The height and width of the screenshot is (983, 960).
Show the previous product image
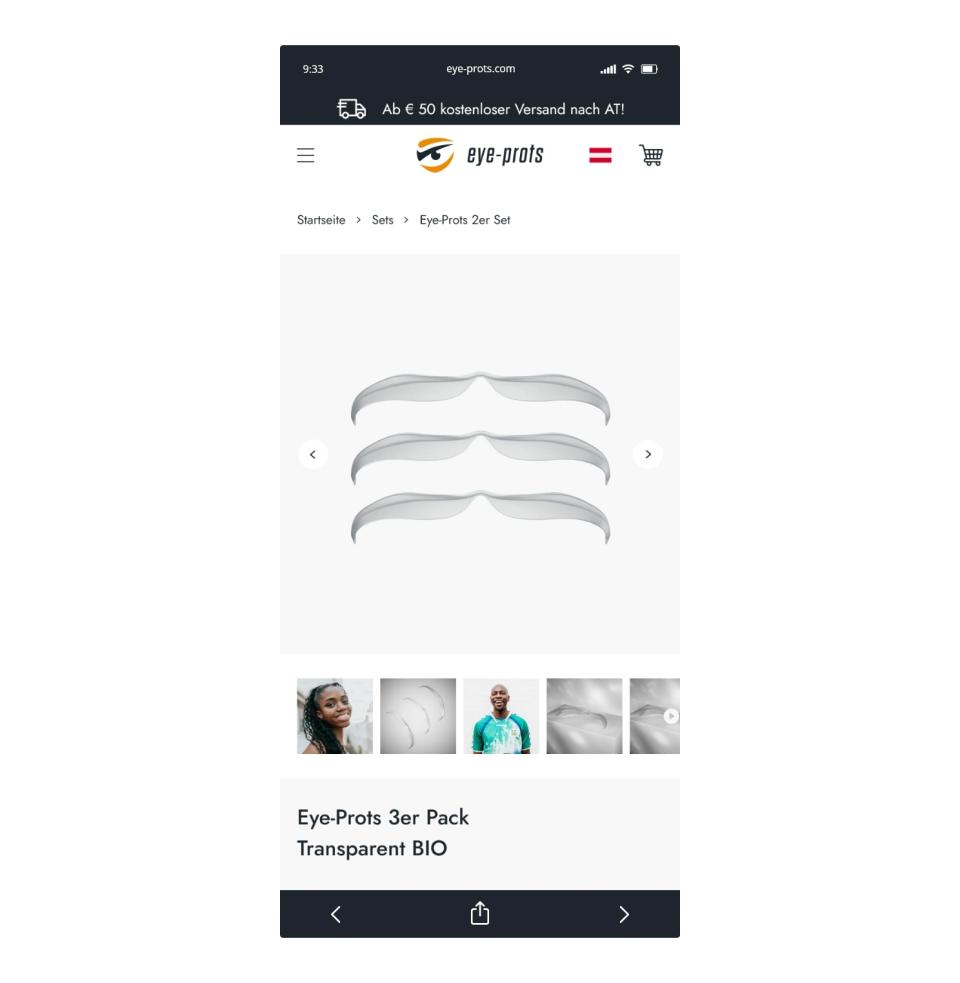[313, 455]
